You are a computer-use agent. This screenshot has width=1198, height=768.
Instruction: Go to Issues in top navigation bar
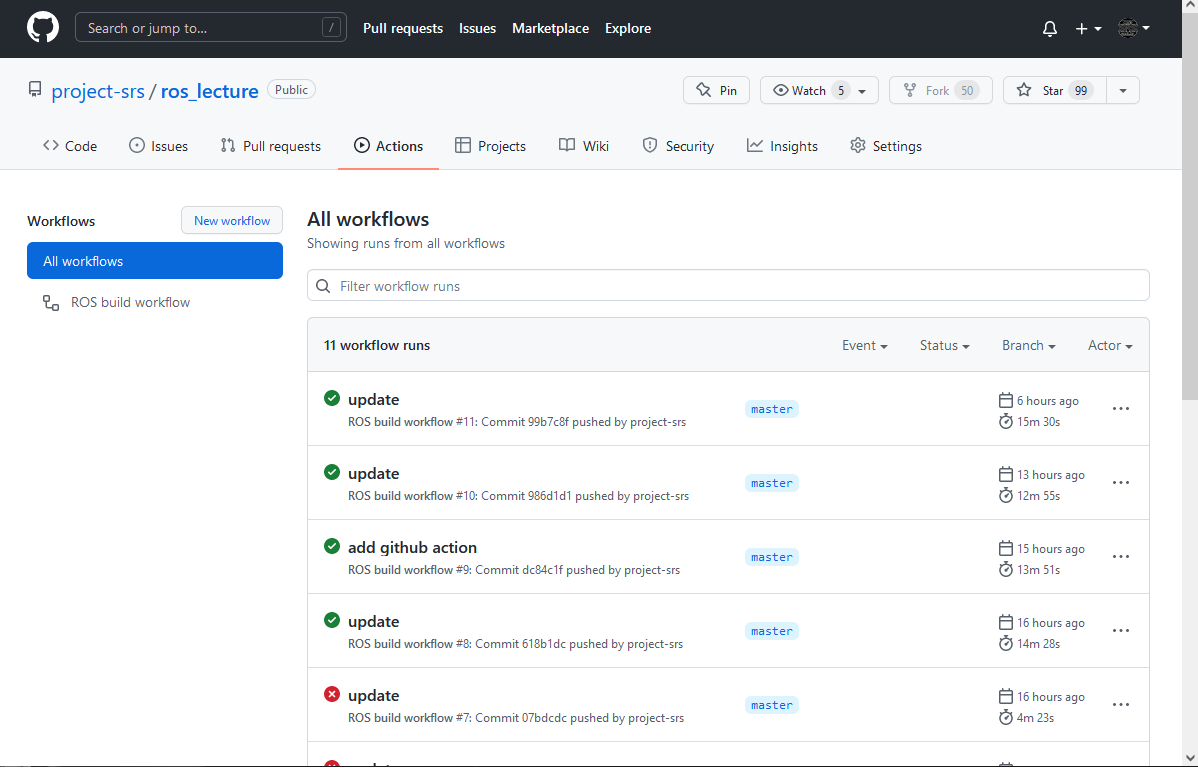(x=478, y=28)
